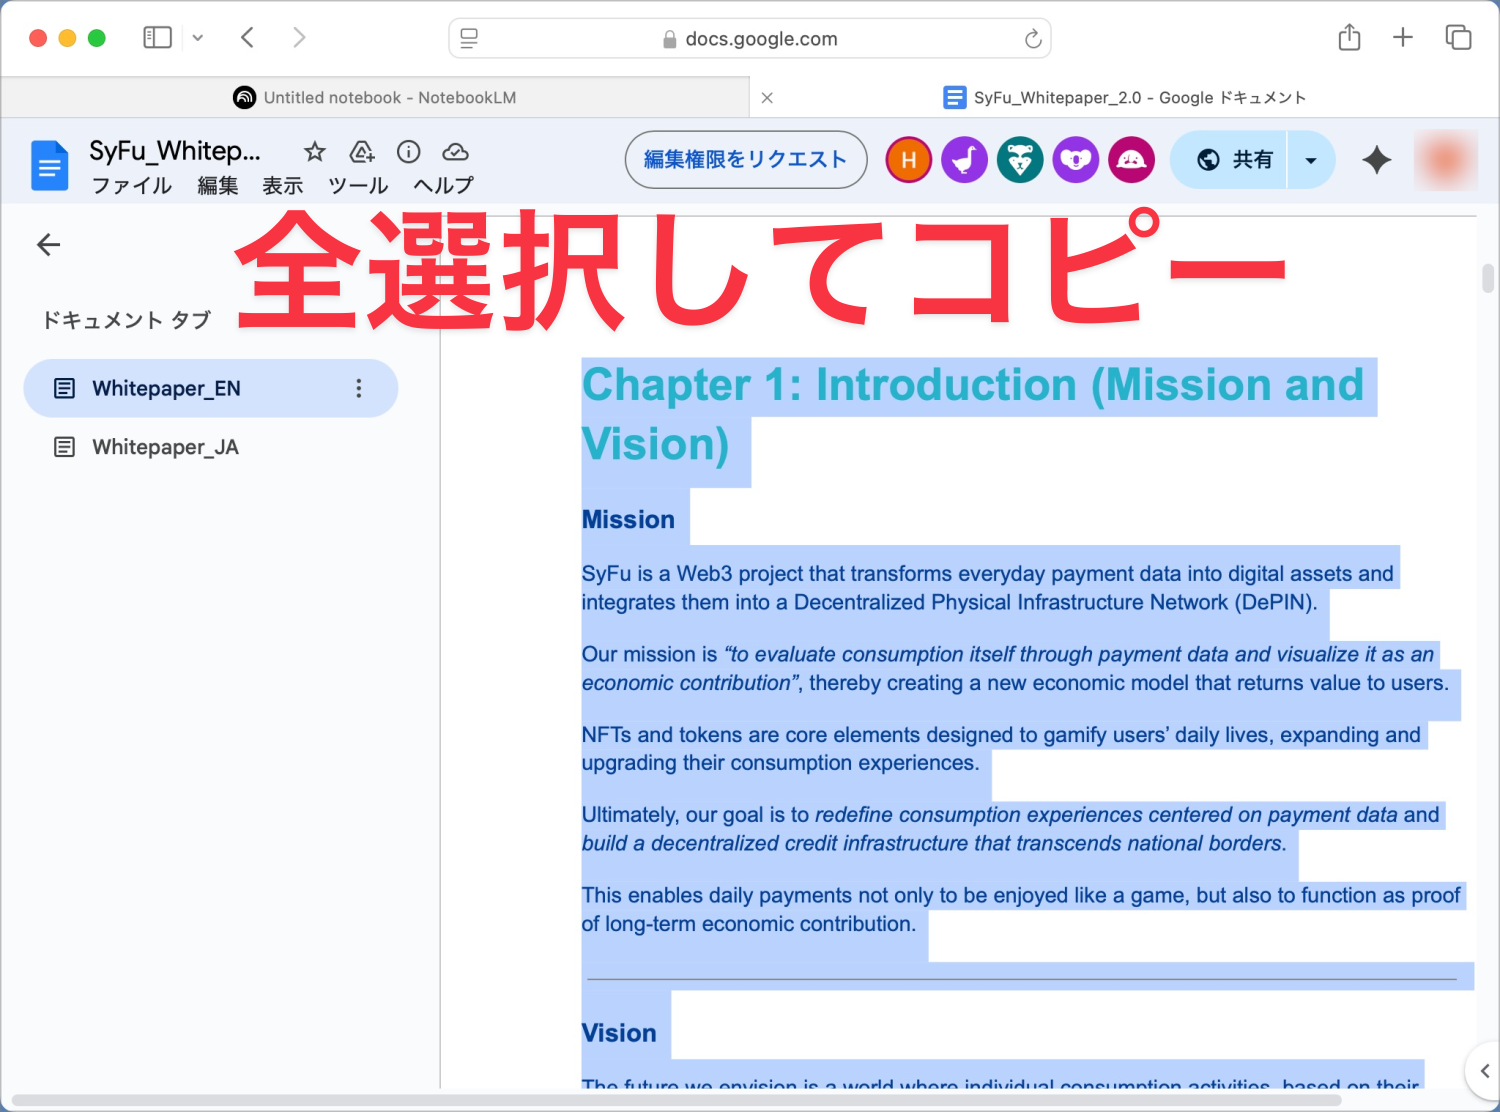Collapse document tabs panel with back arrow
This screenshot has width=1500, height=1112.
click(48, 245)
